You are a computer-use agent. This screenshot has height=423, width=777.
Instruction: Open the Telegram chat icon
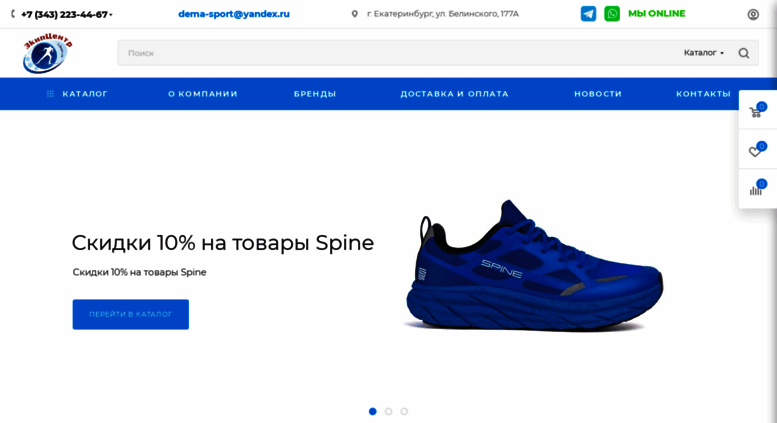click(x=588, y=14)
